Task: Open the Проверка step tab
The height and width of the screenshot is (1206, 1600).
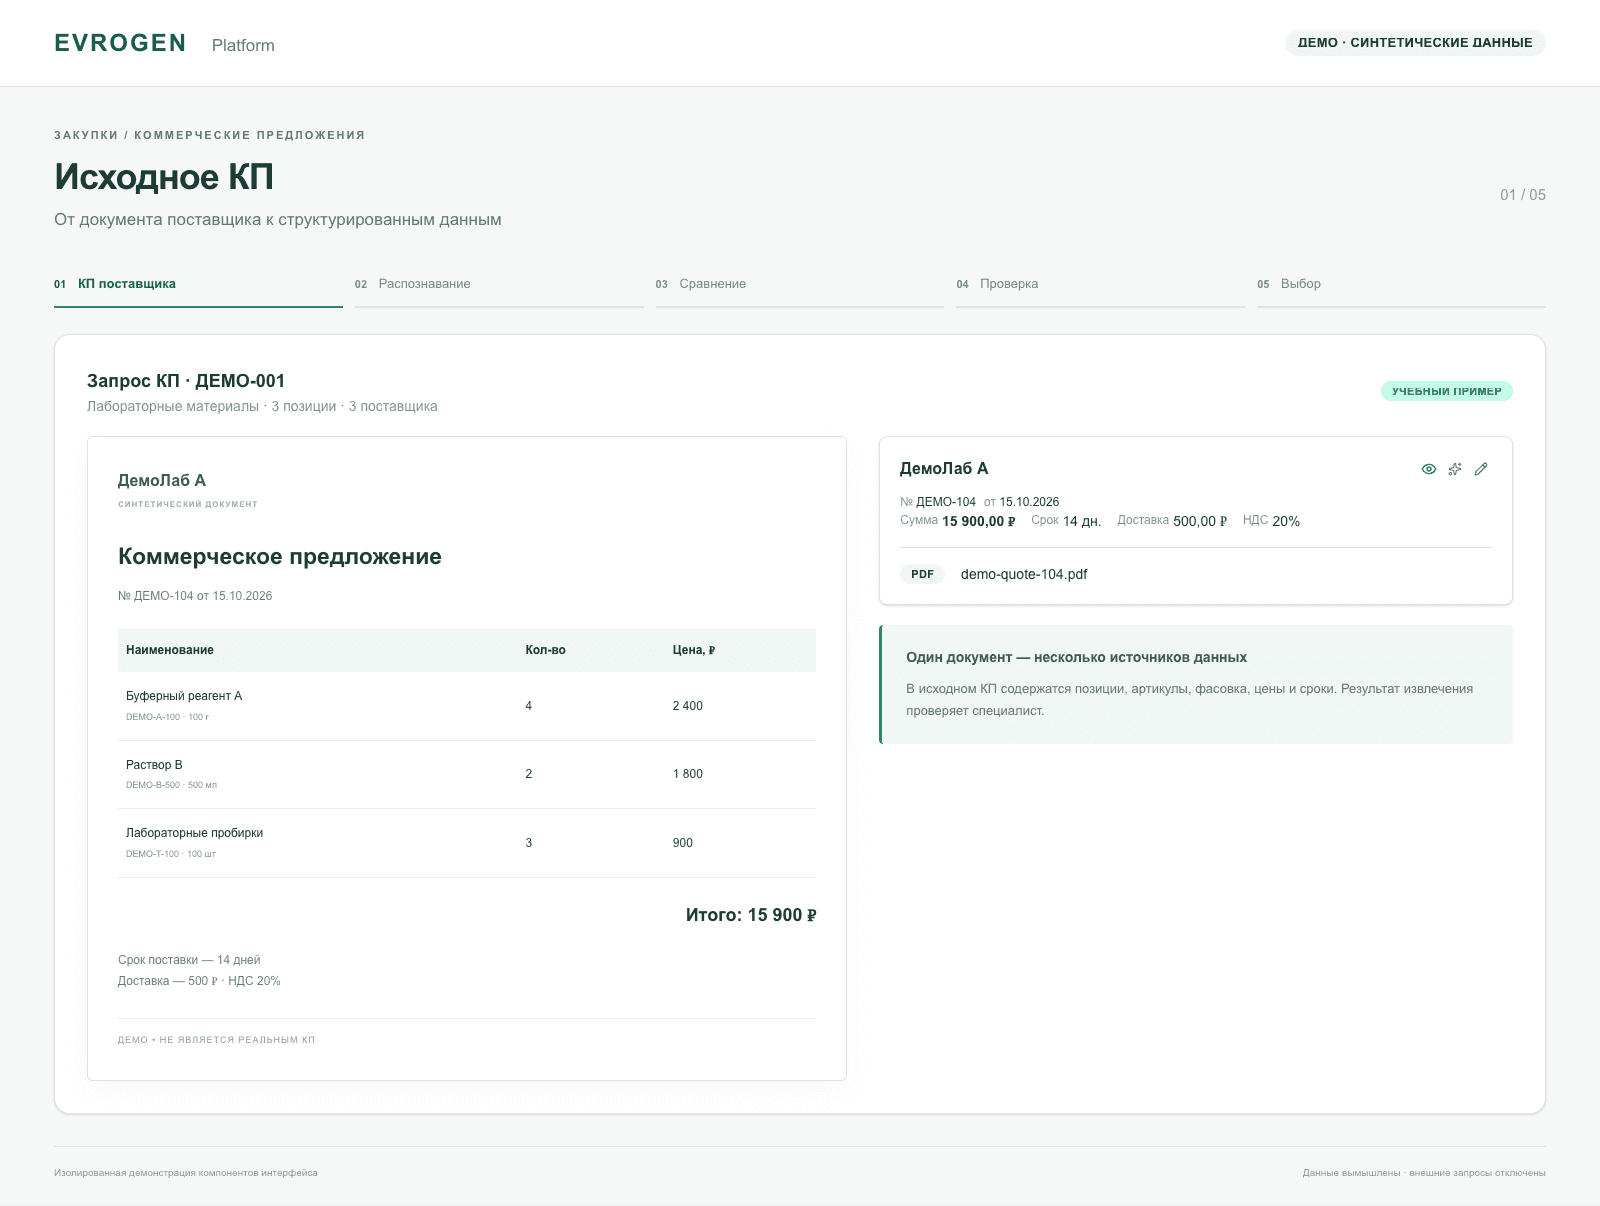Action: (1100, 284)
